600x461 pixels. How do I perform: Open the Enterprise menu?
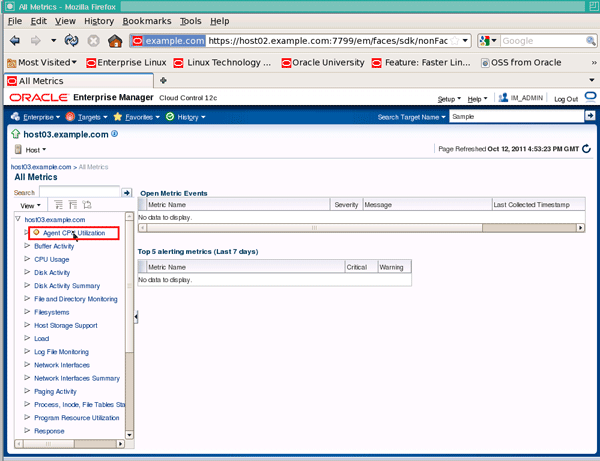pos(35,117)
